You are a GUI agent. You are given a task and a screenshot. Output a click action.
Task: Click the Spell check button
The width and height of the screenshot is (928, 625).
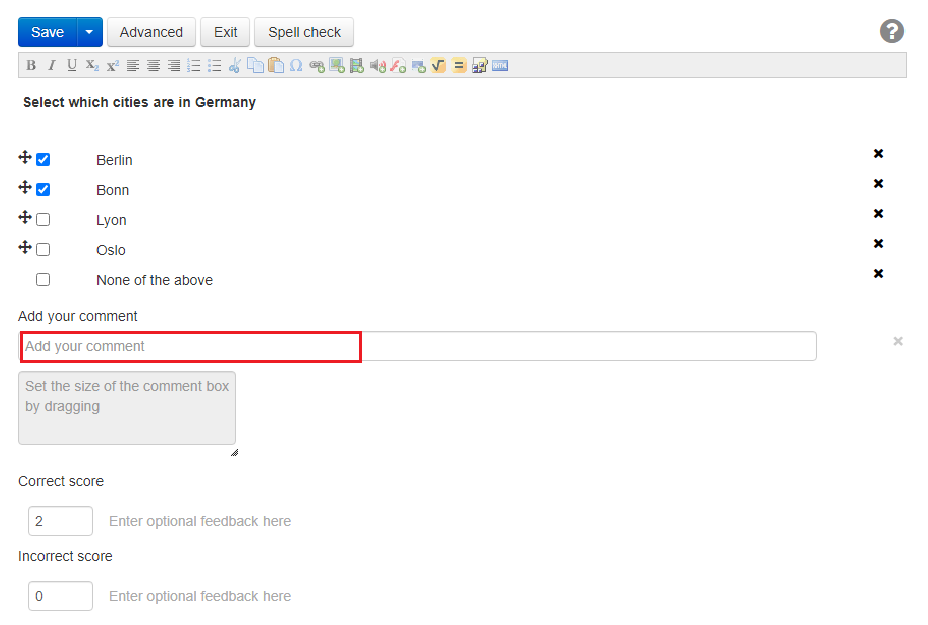[x=304, y=32]
